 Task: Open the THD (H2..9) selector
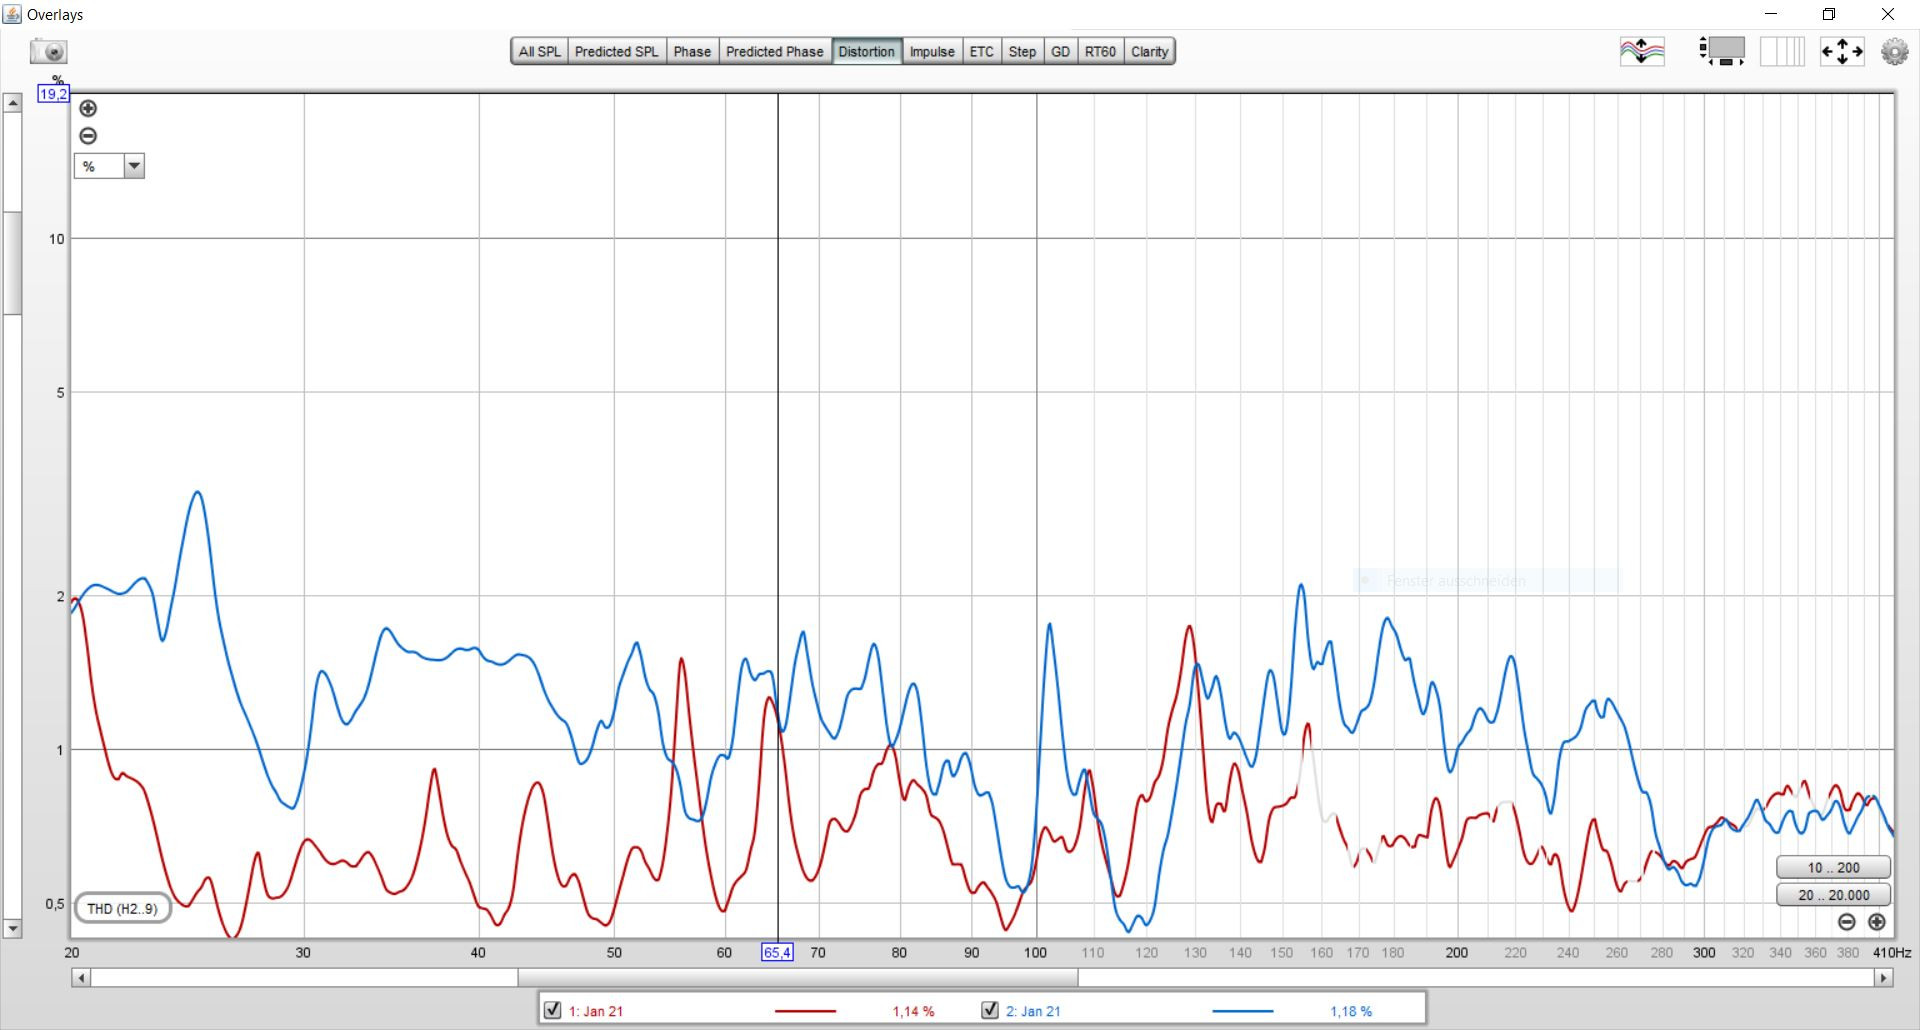[122, 908]
